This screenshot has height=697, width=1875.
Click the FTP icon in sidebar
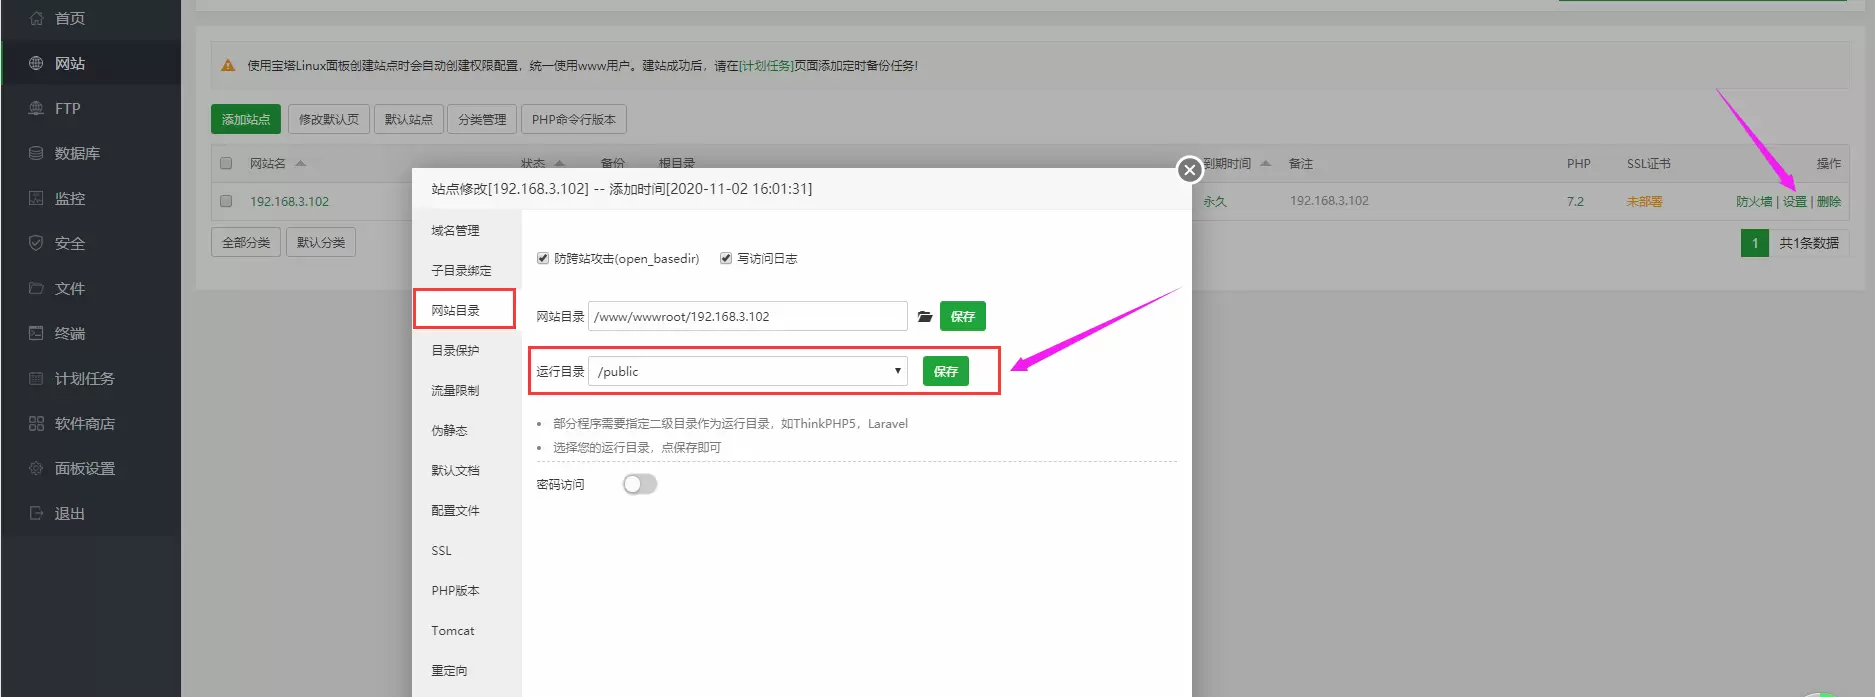[36, 108]
